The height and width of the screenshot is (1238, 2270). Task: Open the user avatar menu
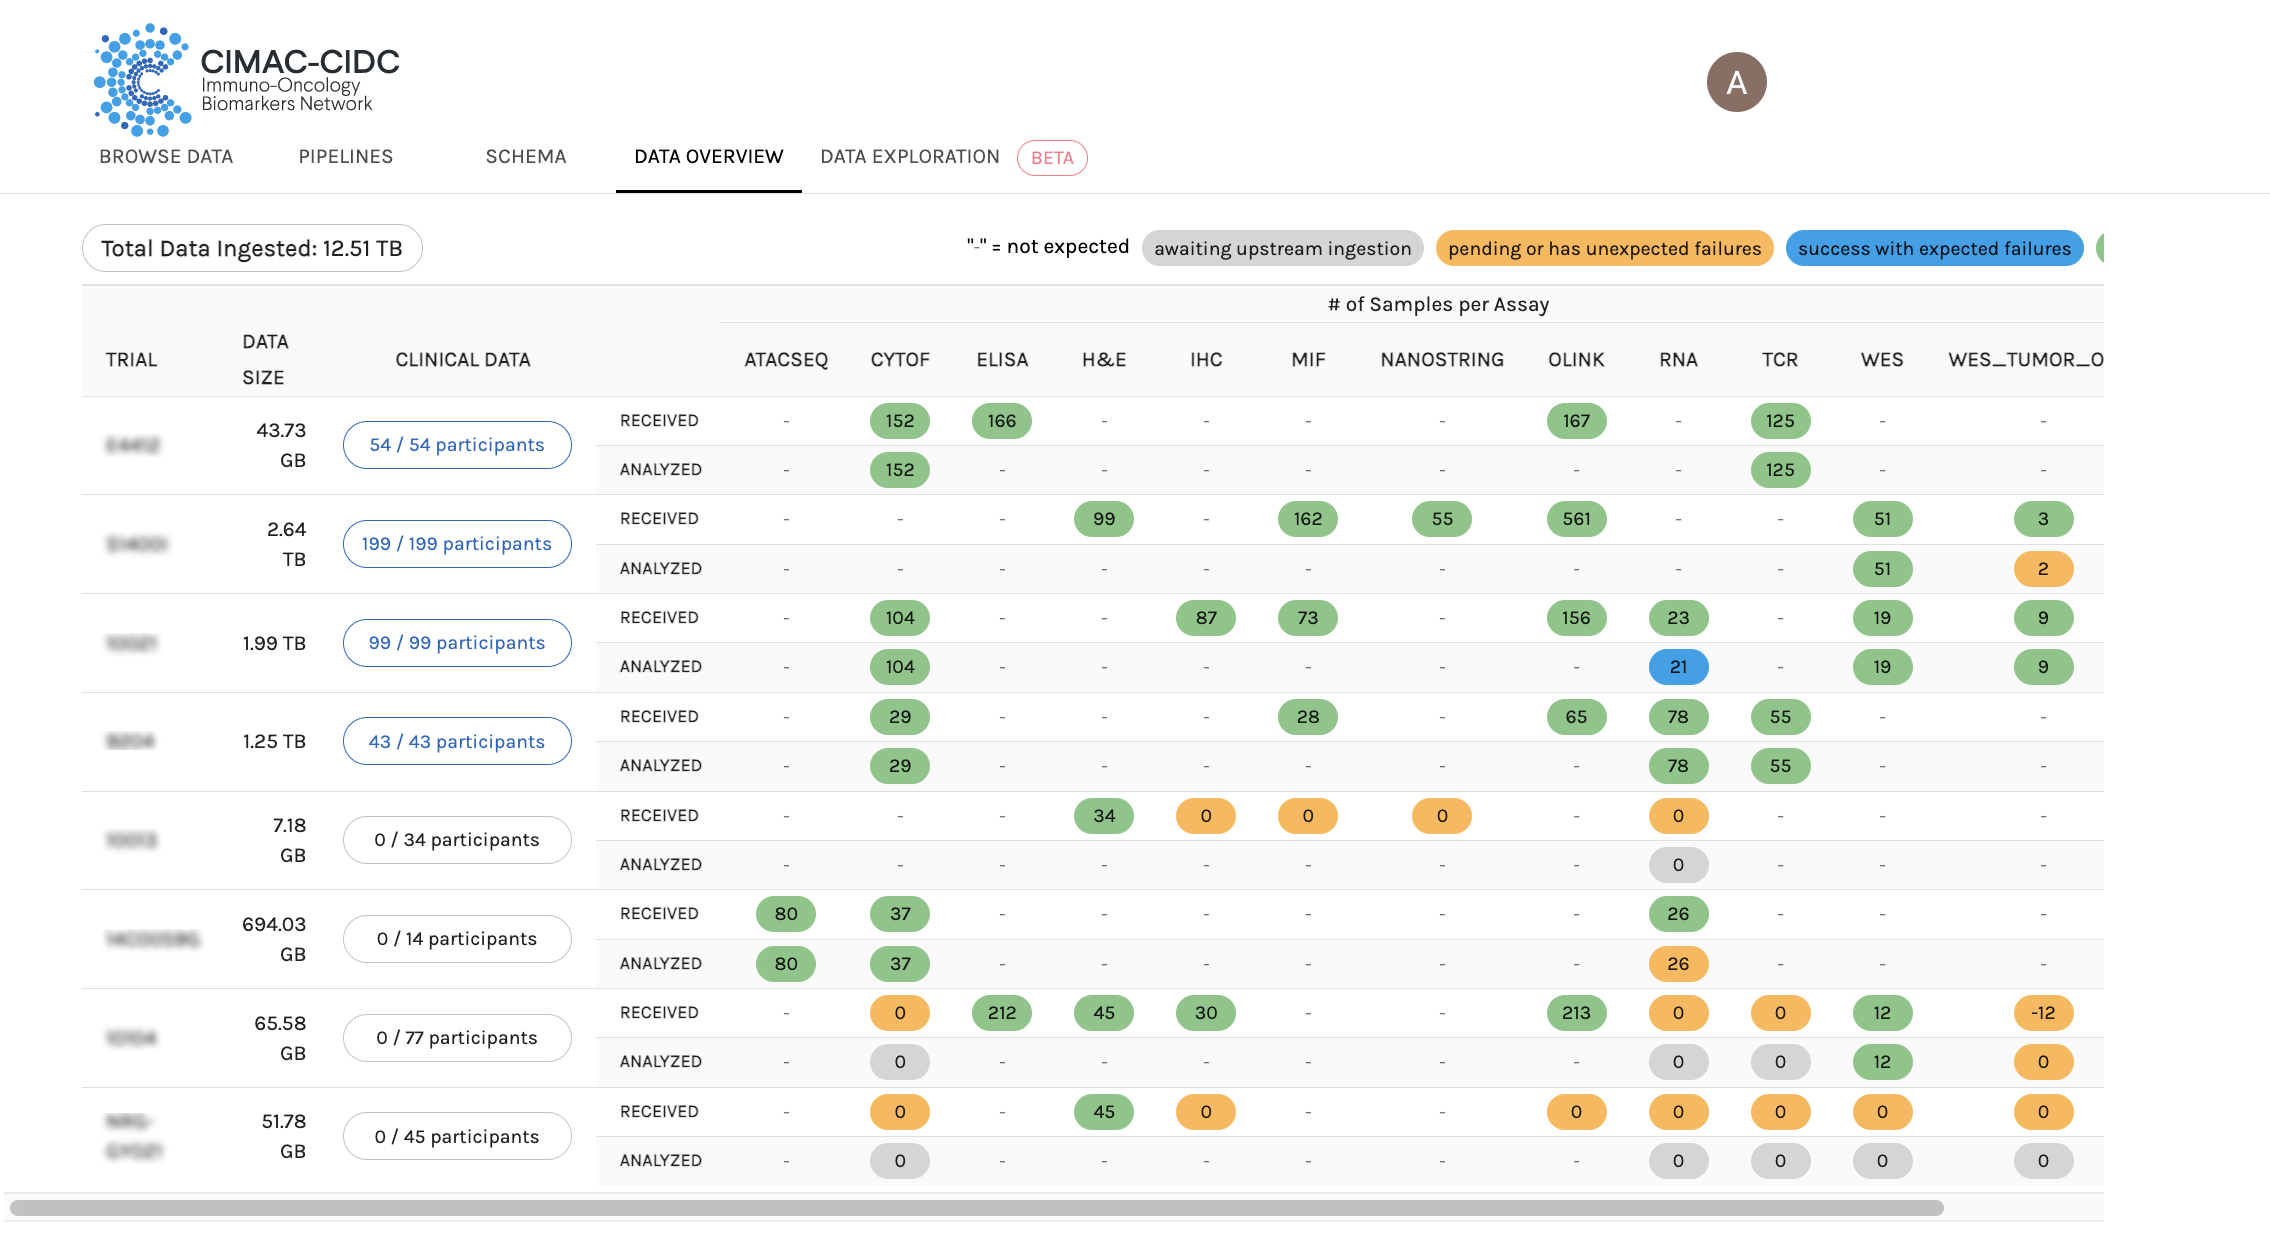click(1736, 82)
